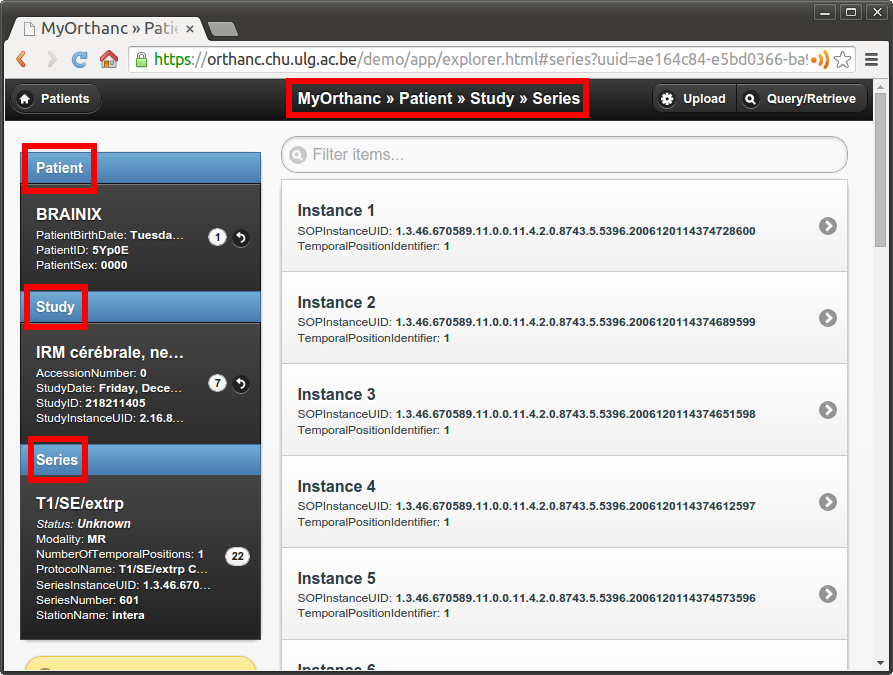Image resolution: width=893 pixels, height=675 pixels.
Task: Click the browser forward arrow
Action: (51, 59)
